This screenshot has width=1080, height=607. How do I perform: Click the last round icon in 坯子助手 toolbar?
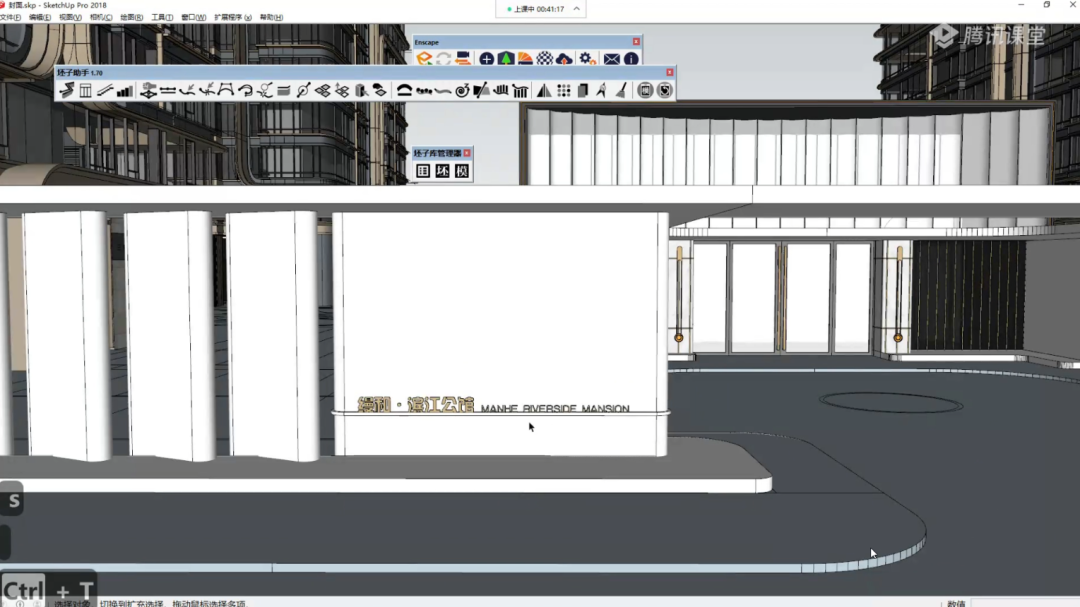pos(664,90)
